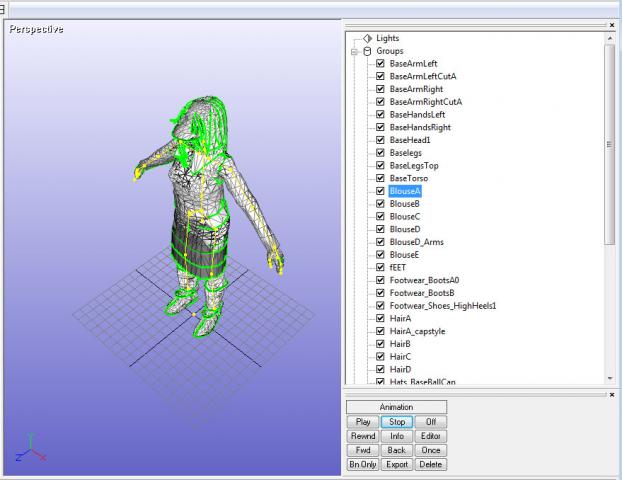Close the Animation panel

coord(612,394)
